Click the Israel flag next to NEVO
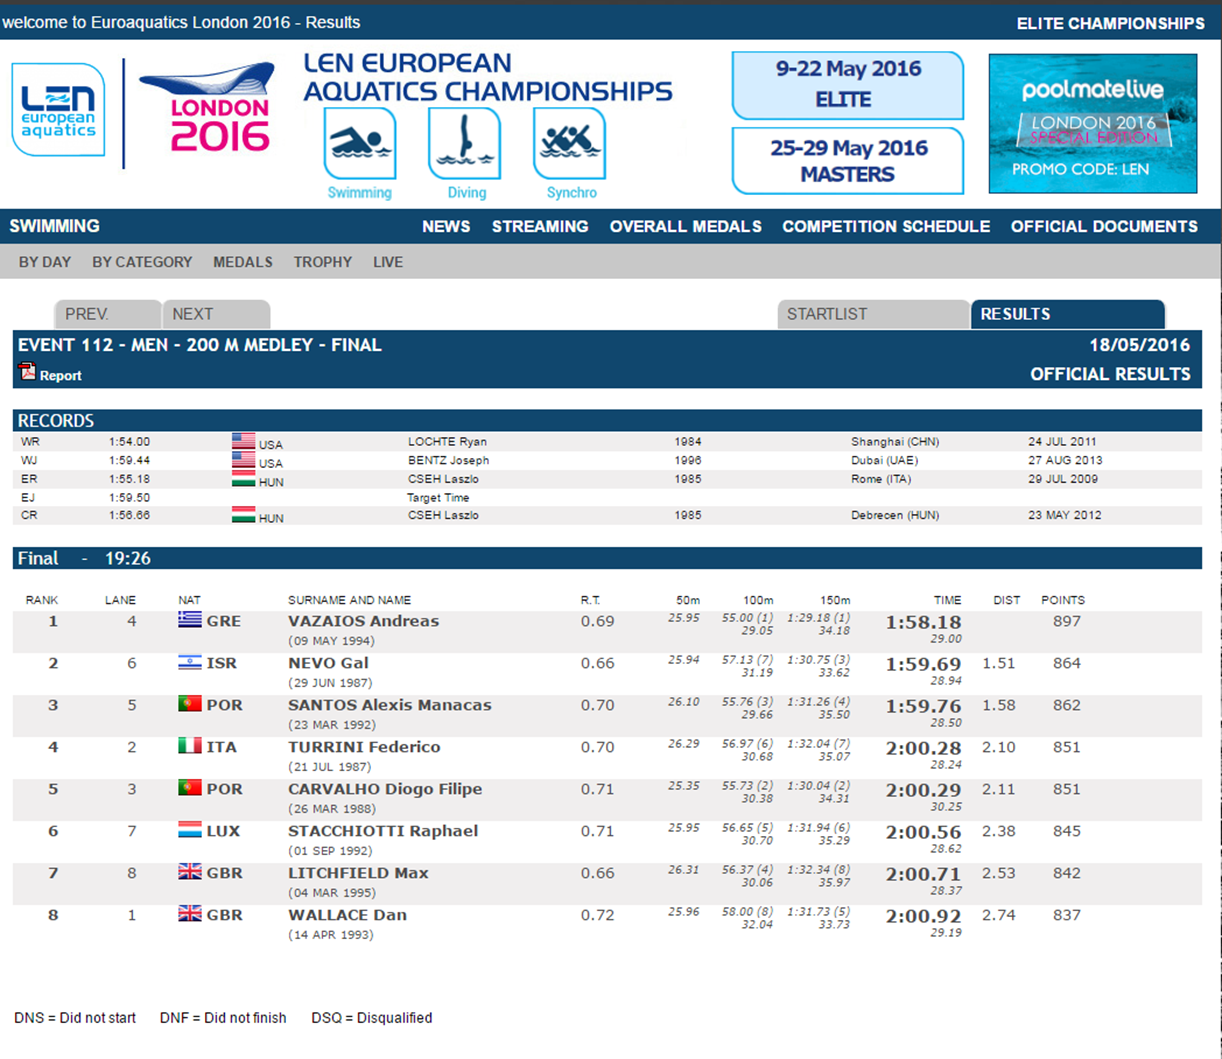 tap(189, 663)
